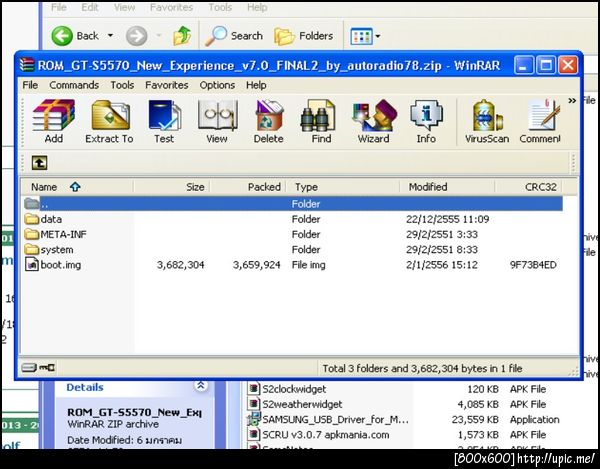Image resolution: width=600 pixels, height=469 pixels.
Task: Click data folder date 22/12/2555 11:09
Action: coord(447,219)
